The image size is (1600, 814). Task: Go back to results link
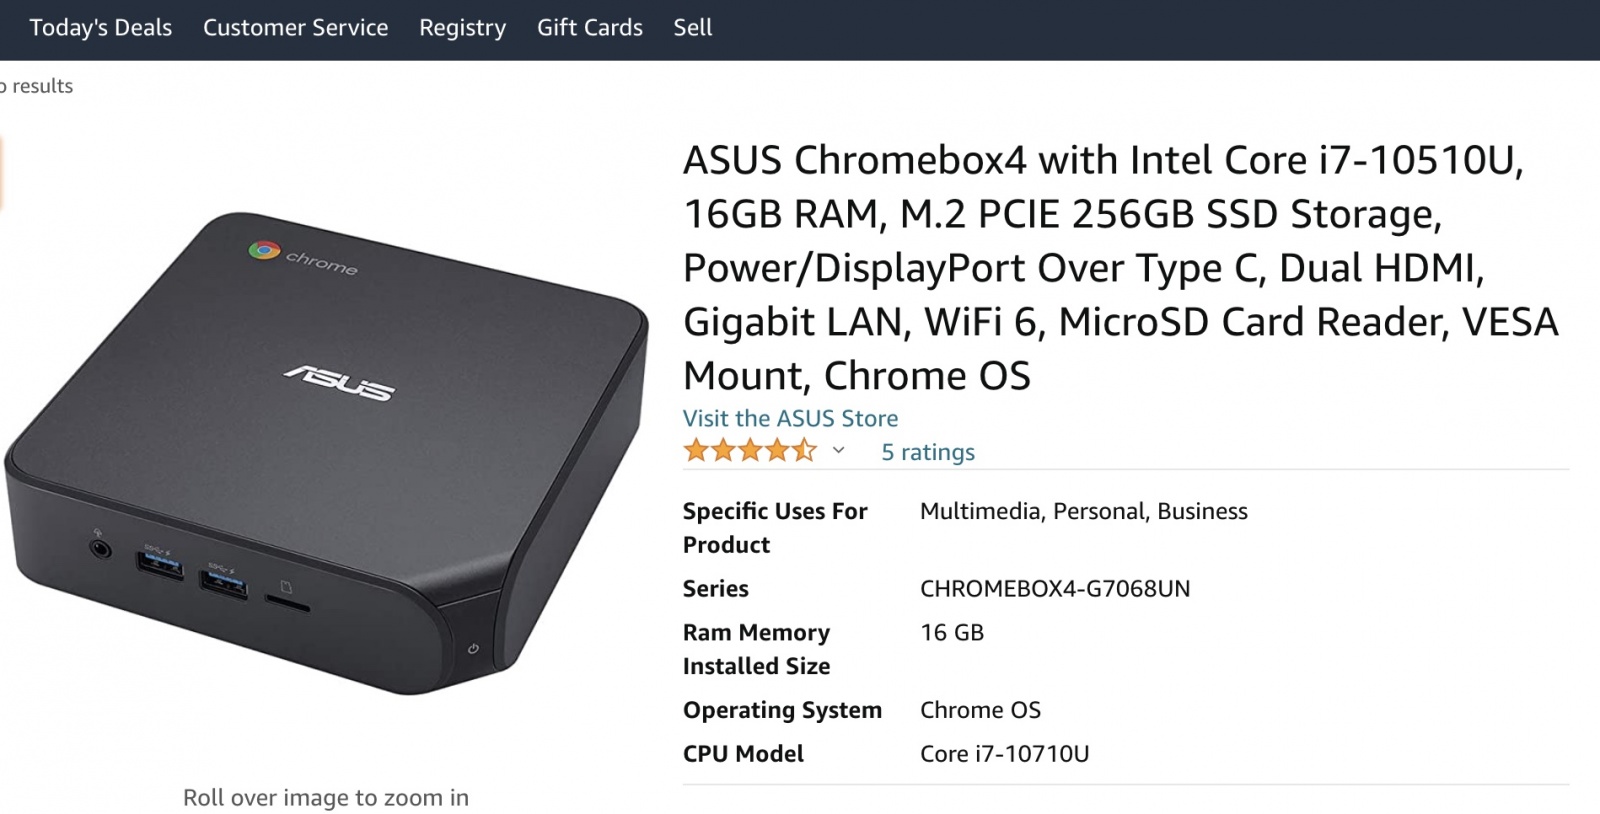click(38, 86)
